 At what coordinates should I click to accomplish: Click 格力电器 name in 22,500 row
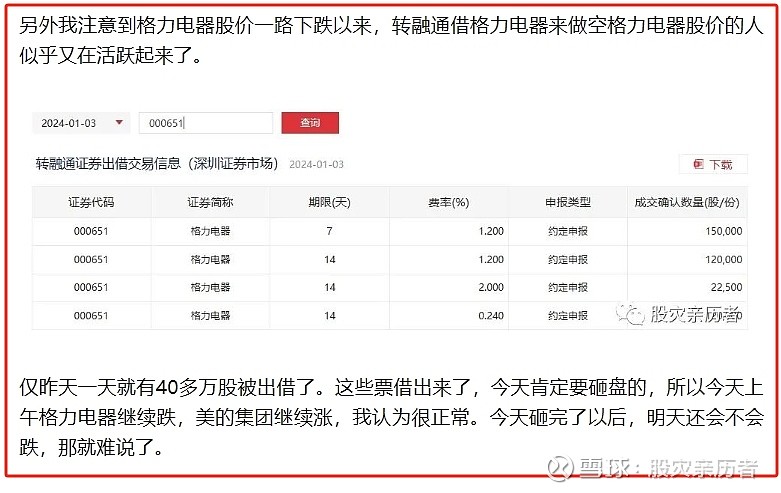pyautogui.click(x=210, y=287)
